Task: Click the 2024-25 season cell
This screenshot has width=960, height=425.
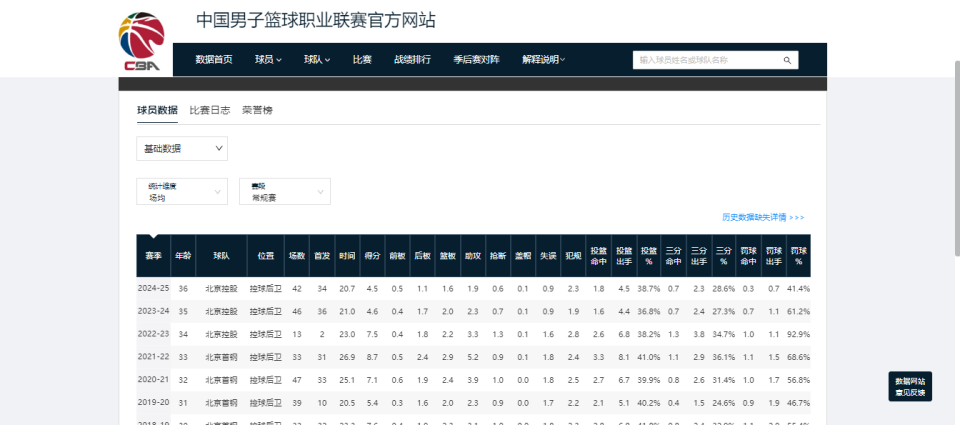Action: pos(154,288)
